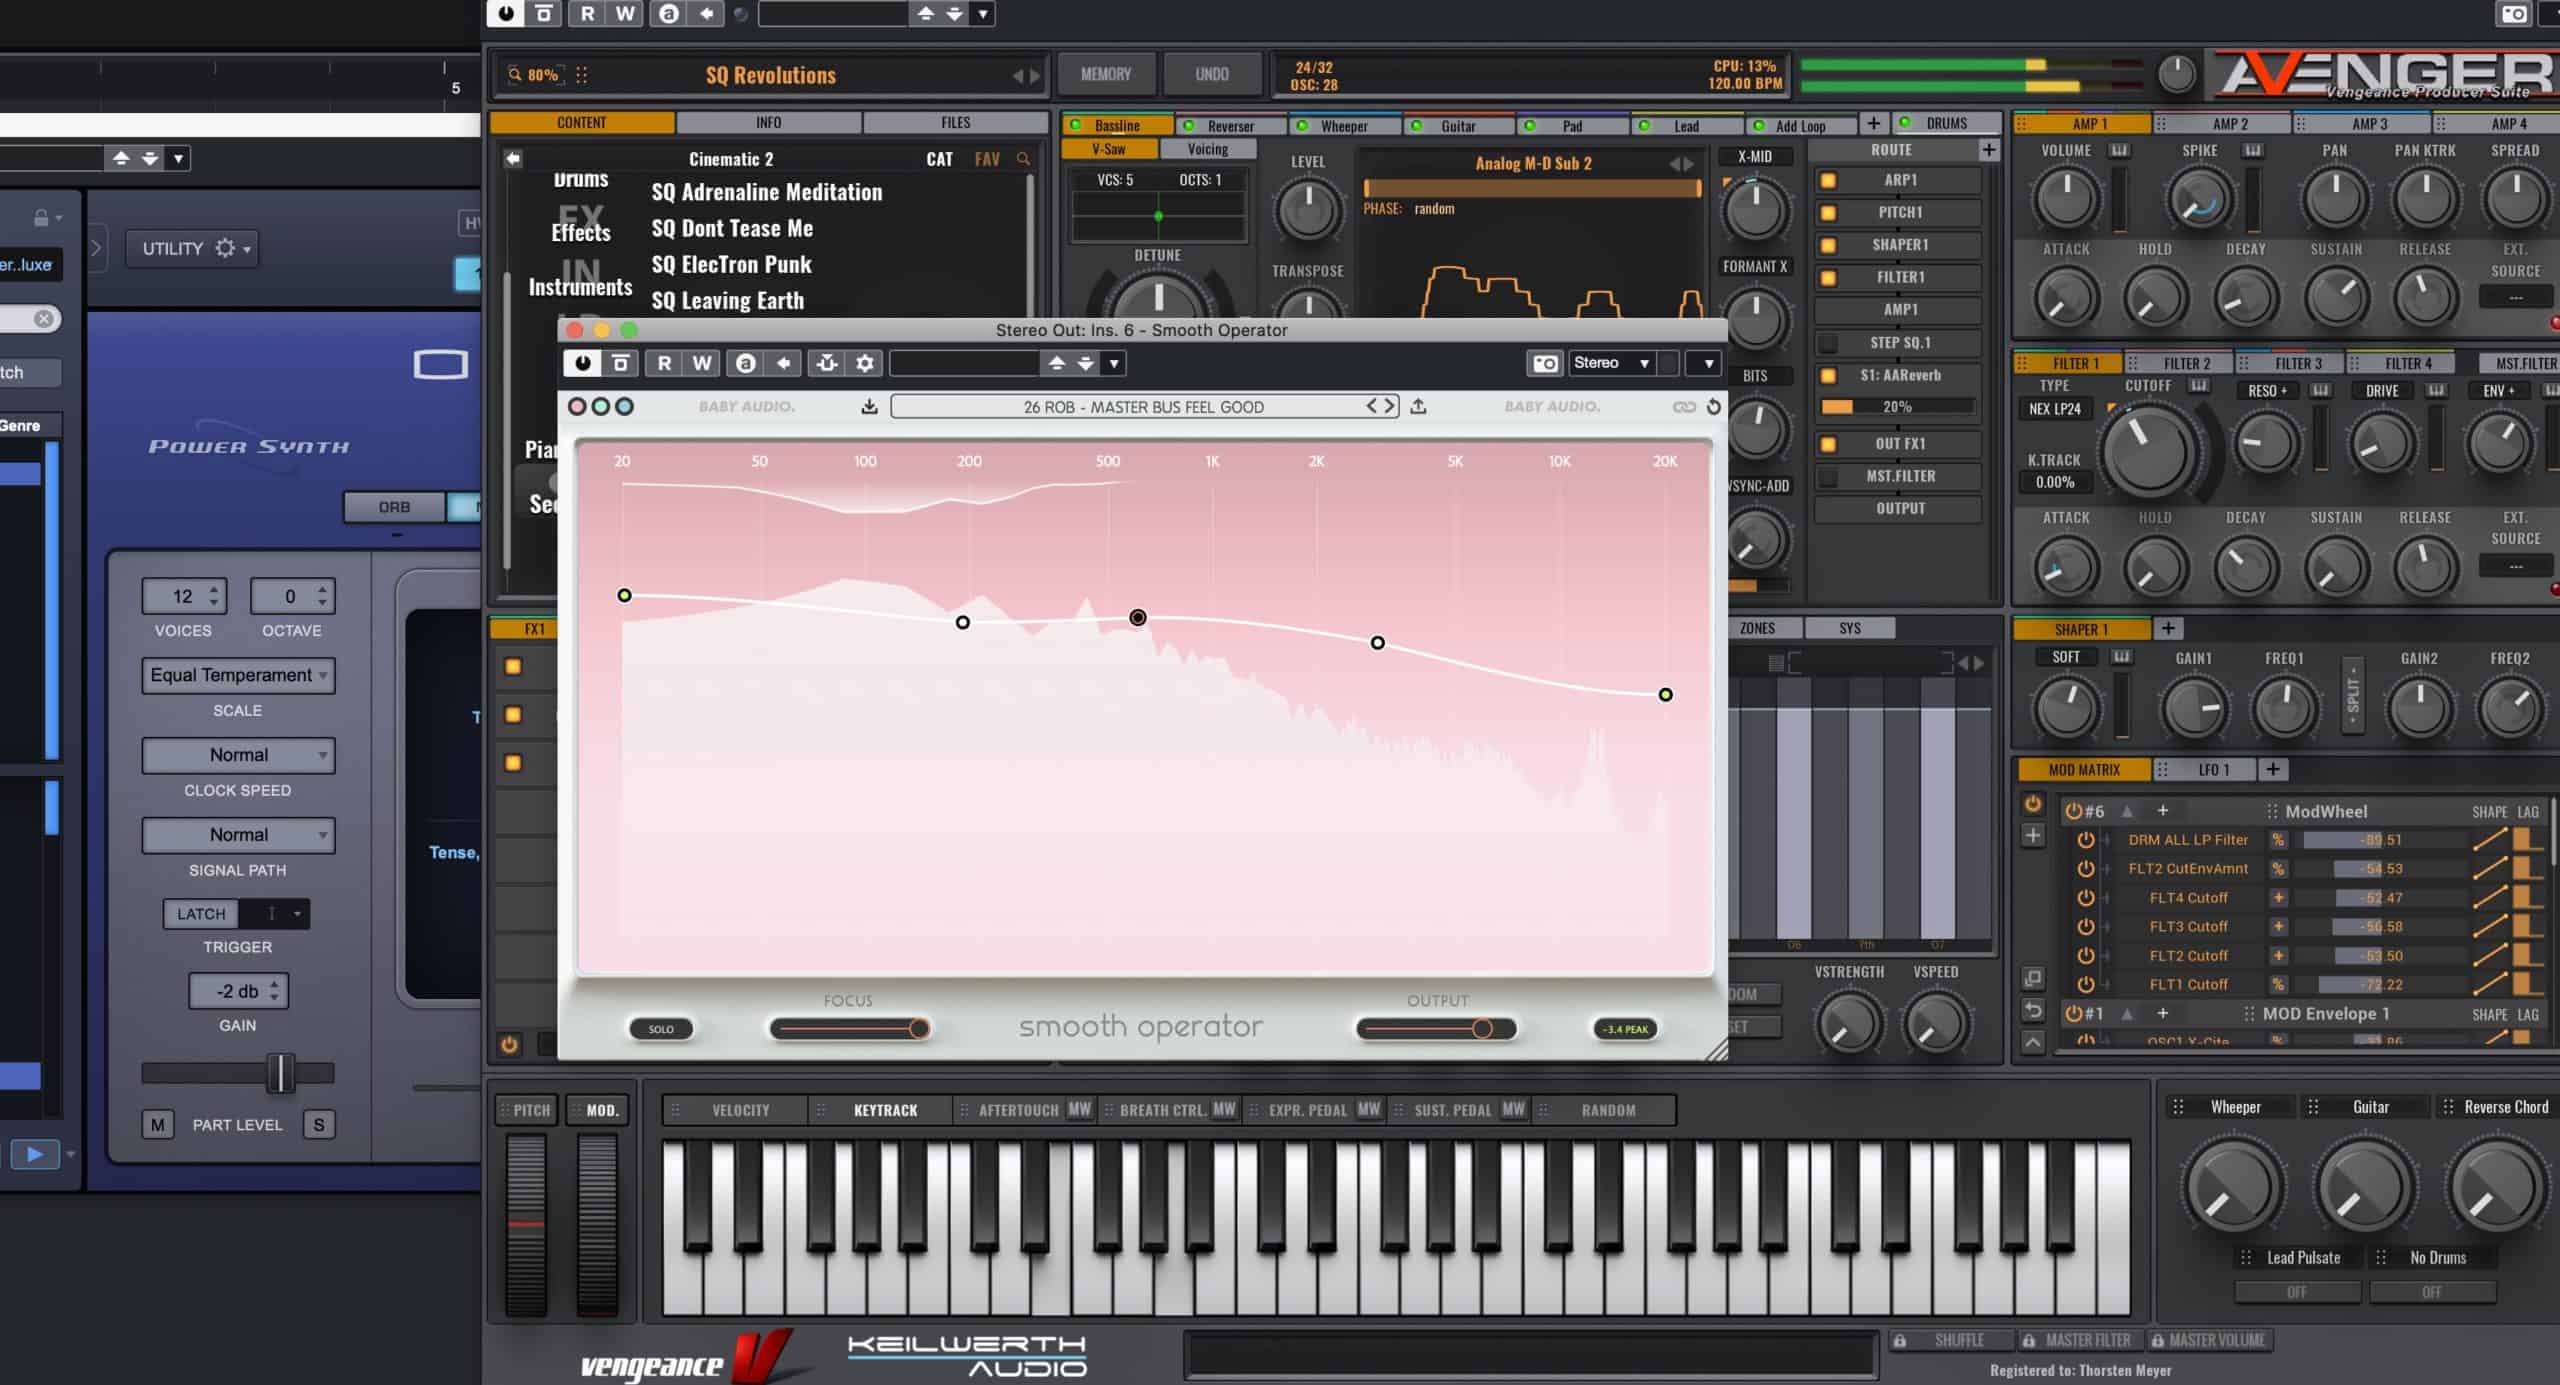Reset Smooth Operator with circular arrow icon
This screenshot has width=2560, height=1385.
pyautogui.click(x=1714, y=407)
